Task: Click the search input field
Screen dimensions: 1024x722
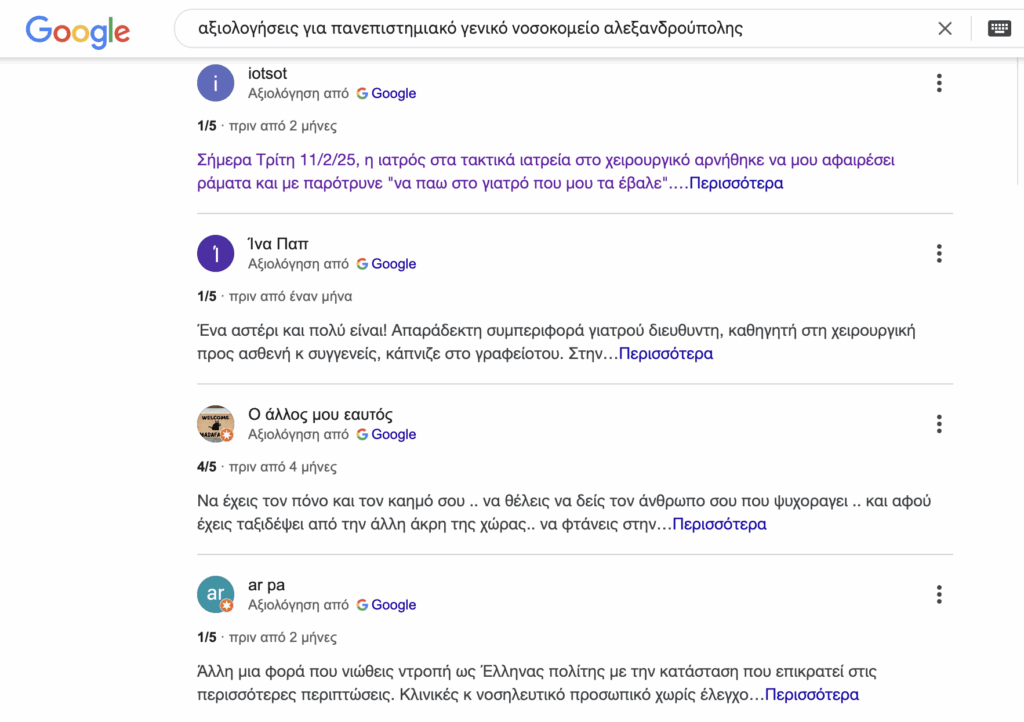Action: click(x=550, y=29)
